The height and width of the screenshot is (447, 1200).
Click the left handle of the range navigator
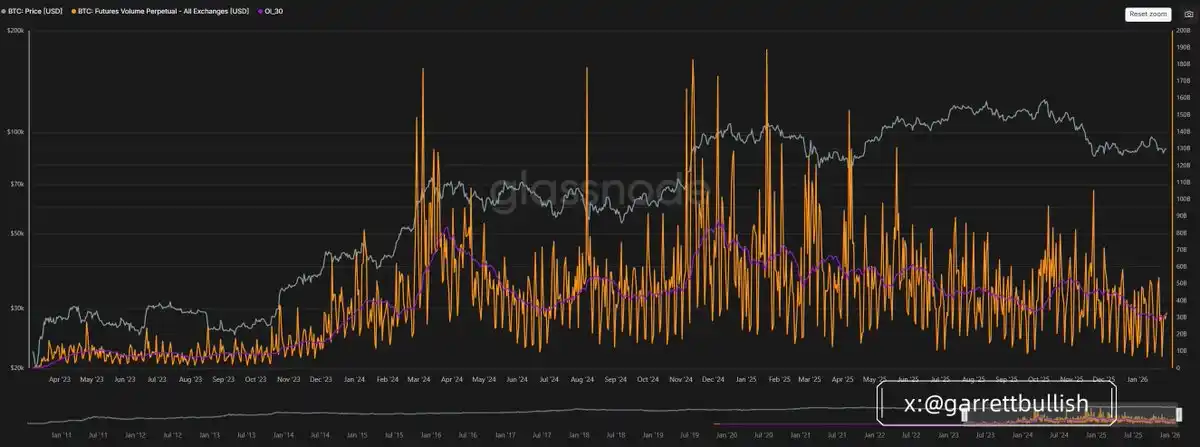[x=964, y=415]
